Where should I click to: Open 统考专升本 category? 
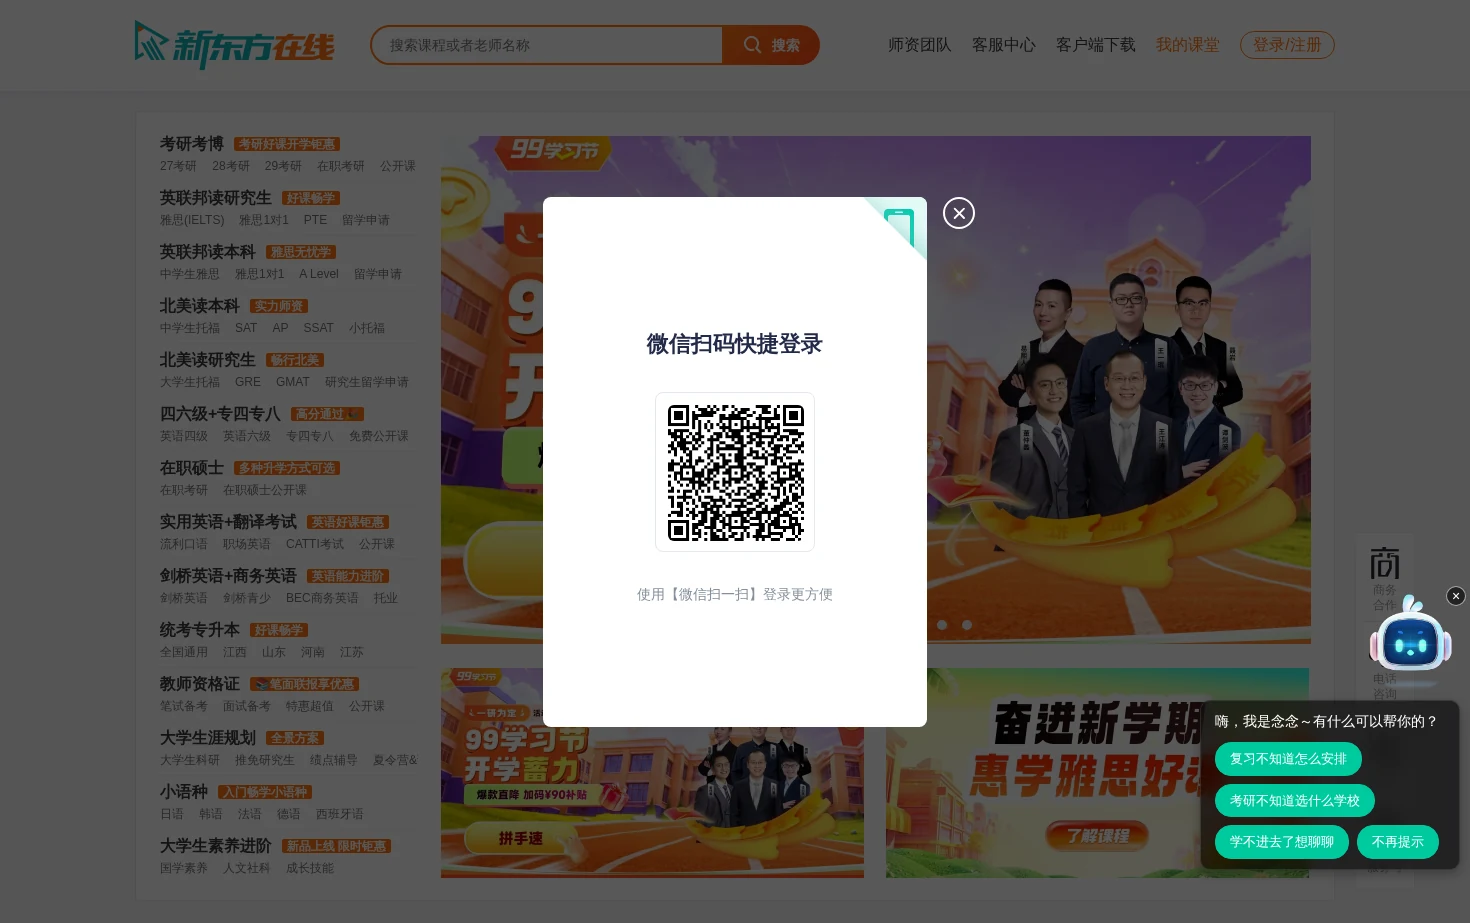point(200,630)
